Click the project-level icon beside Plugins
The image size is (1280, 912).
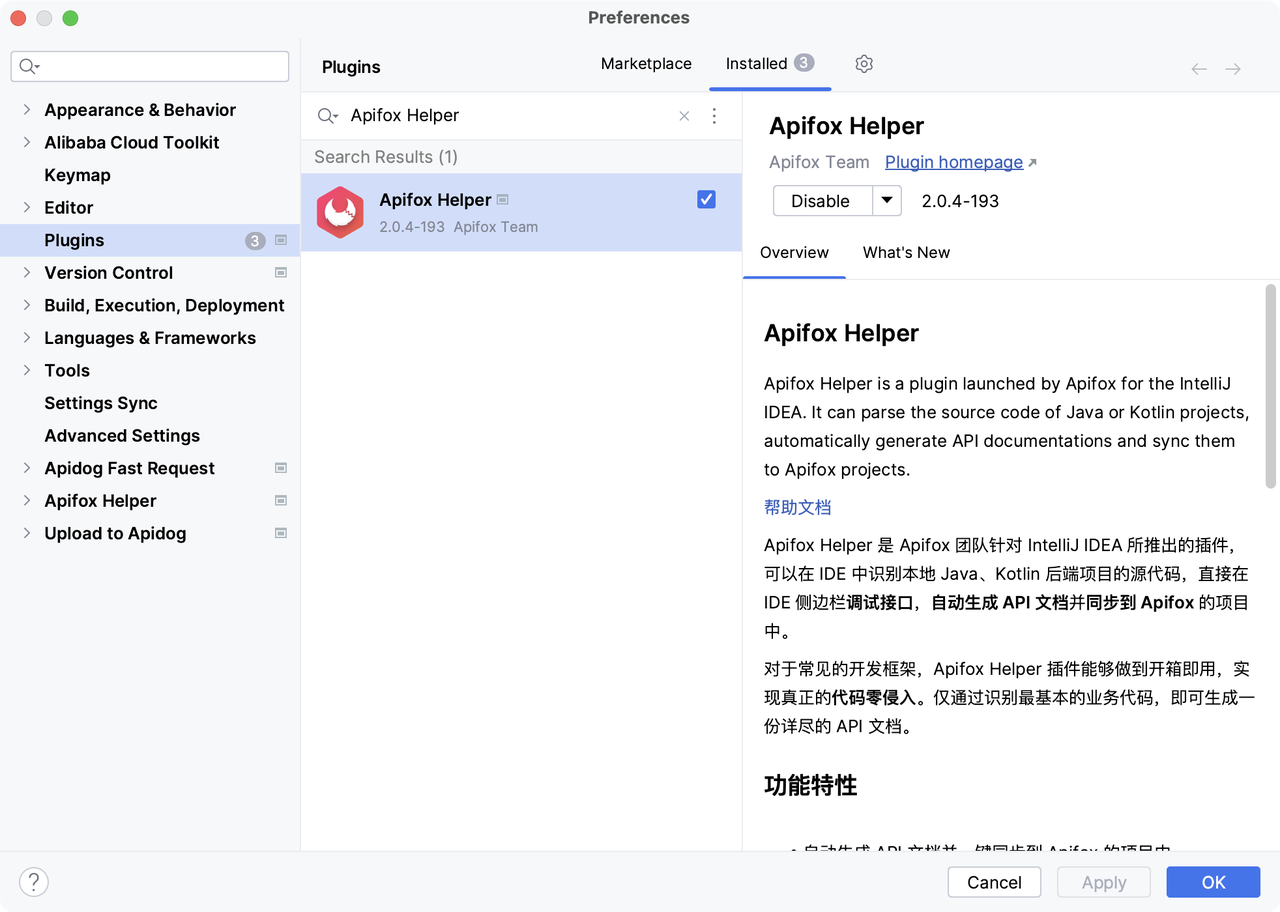pyautogui.click(x=281, y=240)
